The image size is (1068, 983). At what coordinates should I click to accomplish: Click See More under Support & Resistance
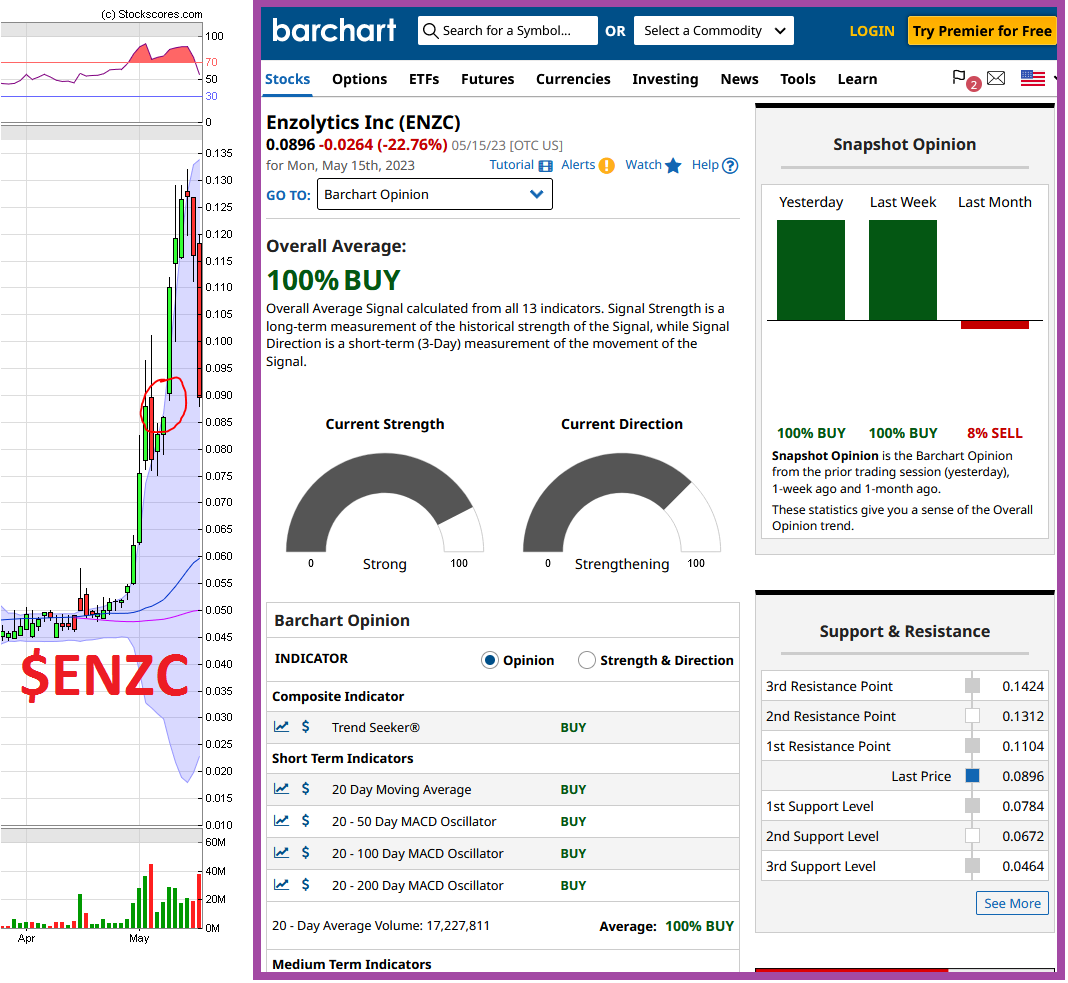pyautogui.click(x=1012, y=903)
